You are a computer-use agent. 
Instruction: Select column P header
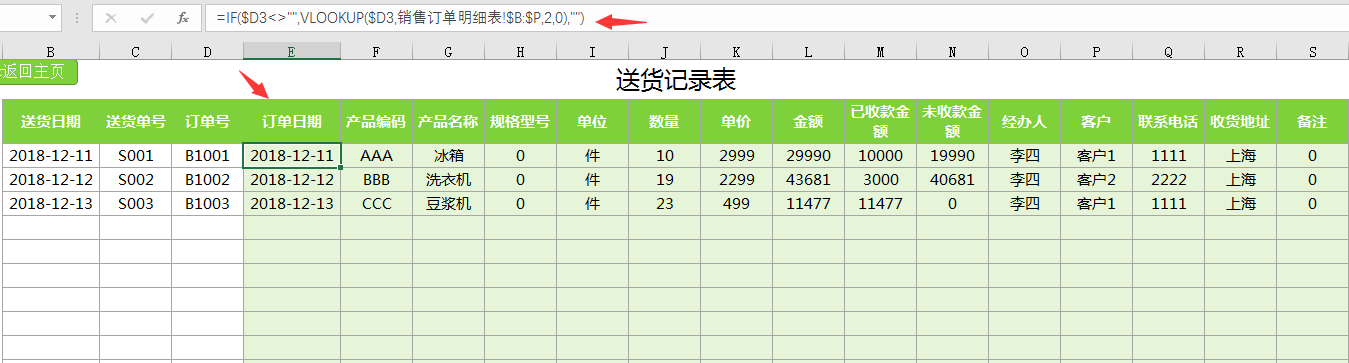tap(1096, 51)
